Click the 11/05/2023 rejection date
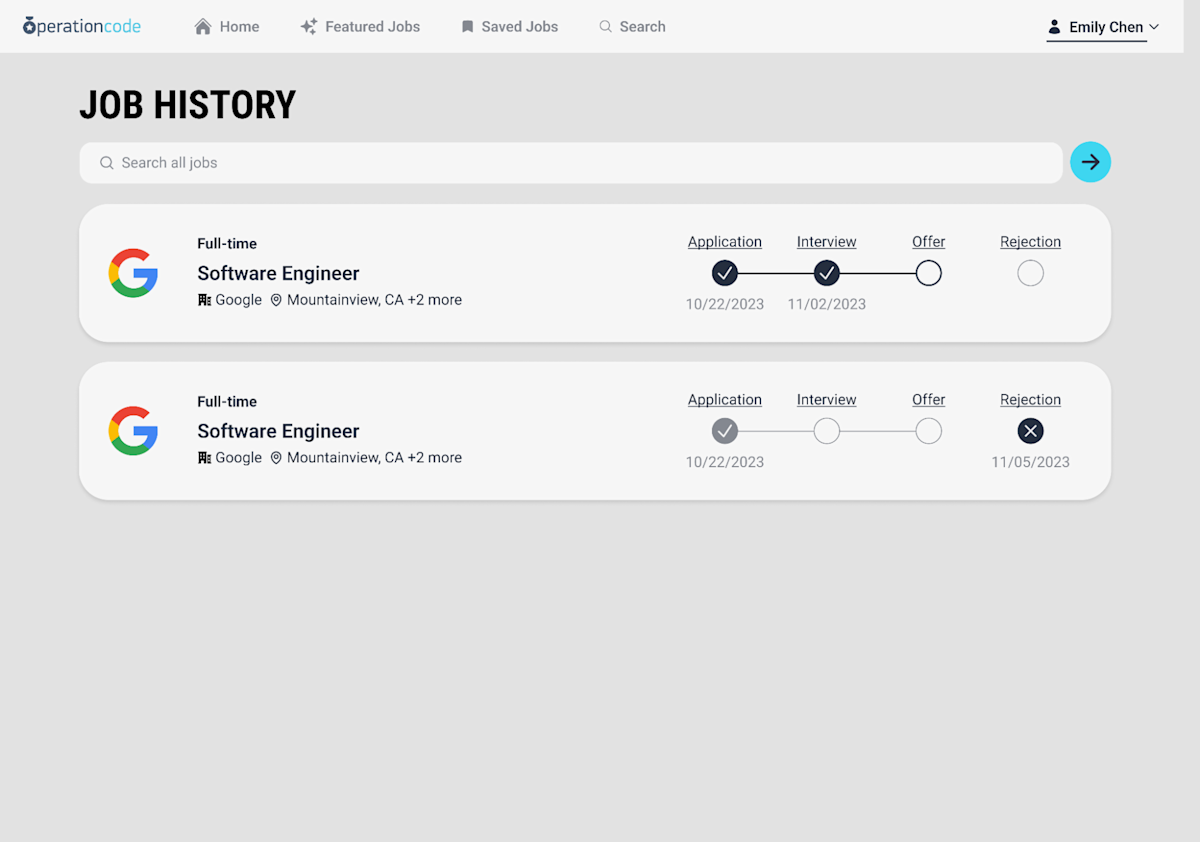 click(x=1031, y=462)
